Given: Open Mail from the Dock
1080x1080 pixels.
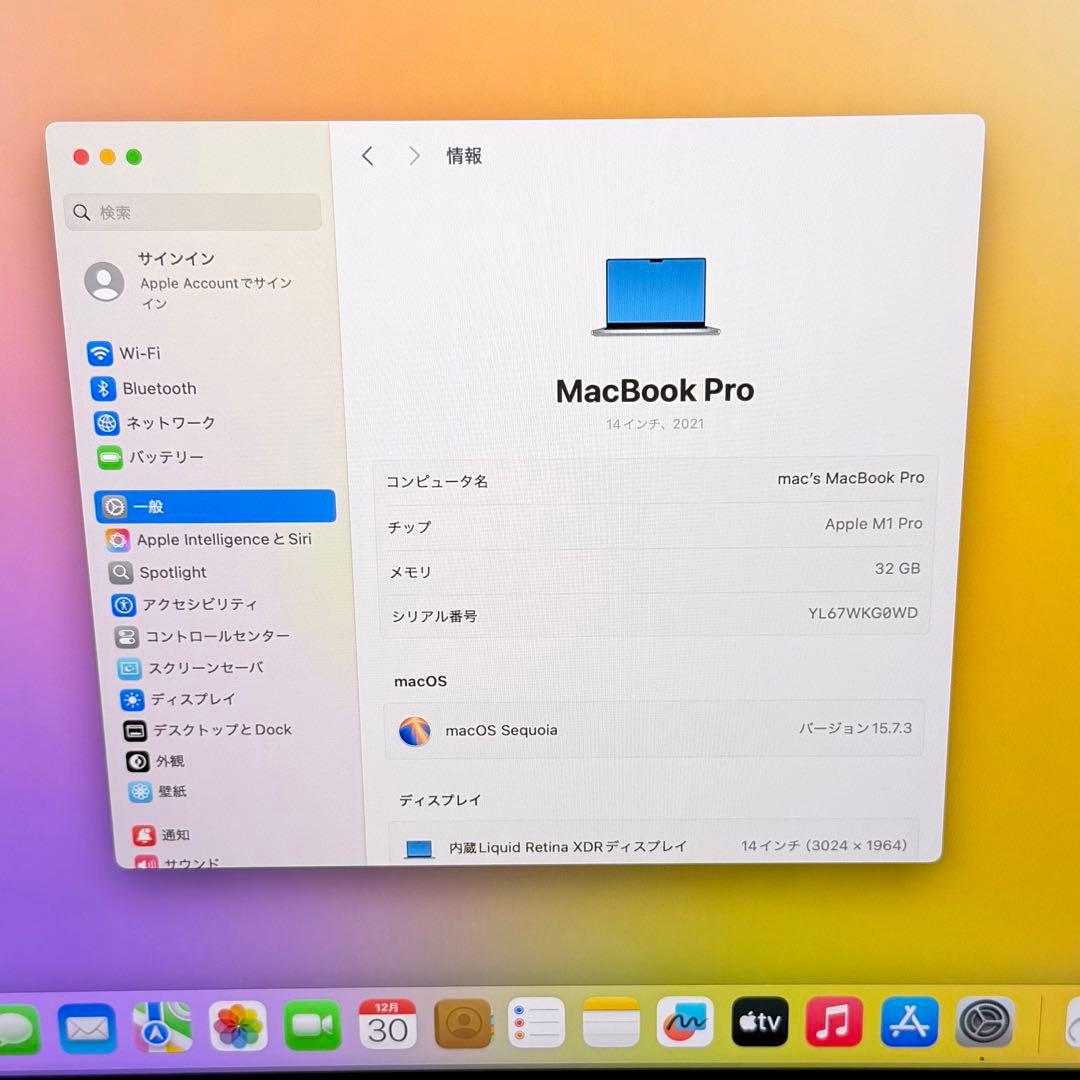Looking at the screenshot, I should click(x=87, y=1028).
